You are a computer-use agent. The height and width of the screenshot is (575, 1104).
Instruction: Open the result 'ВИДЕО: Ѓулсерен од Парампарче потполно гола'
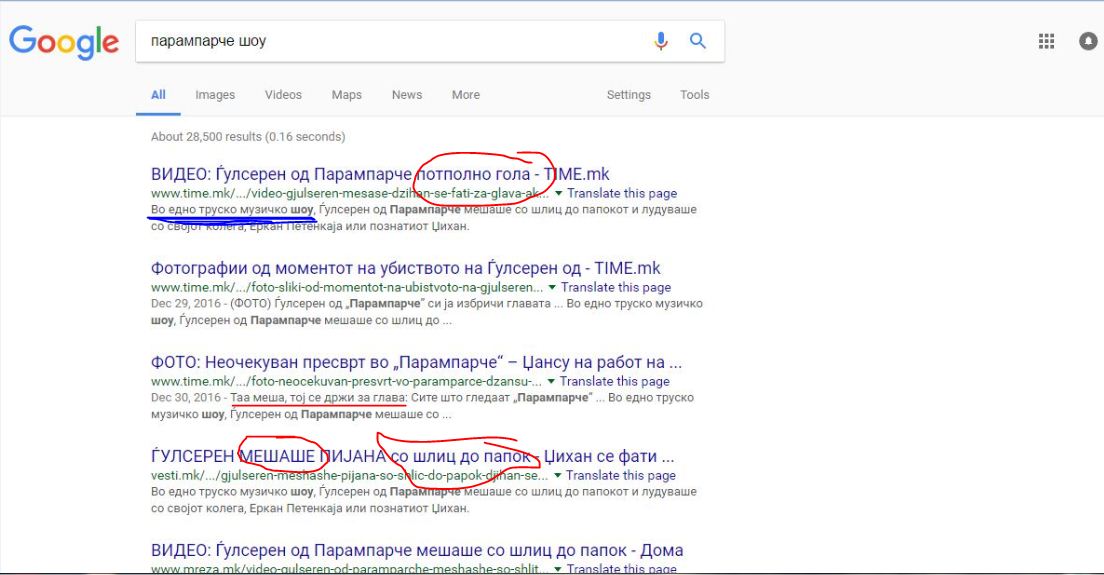point(380,174)
